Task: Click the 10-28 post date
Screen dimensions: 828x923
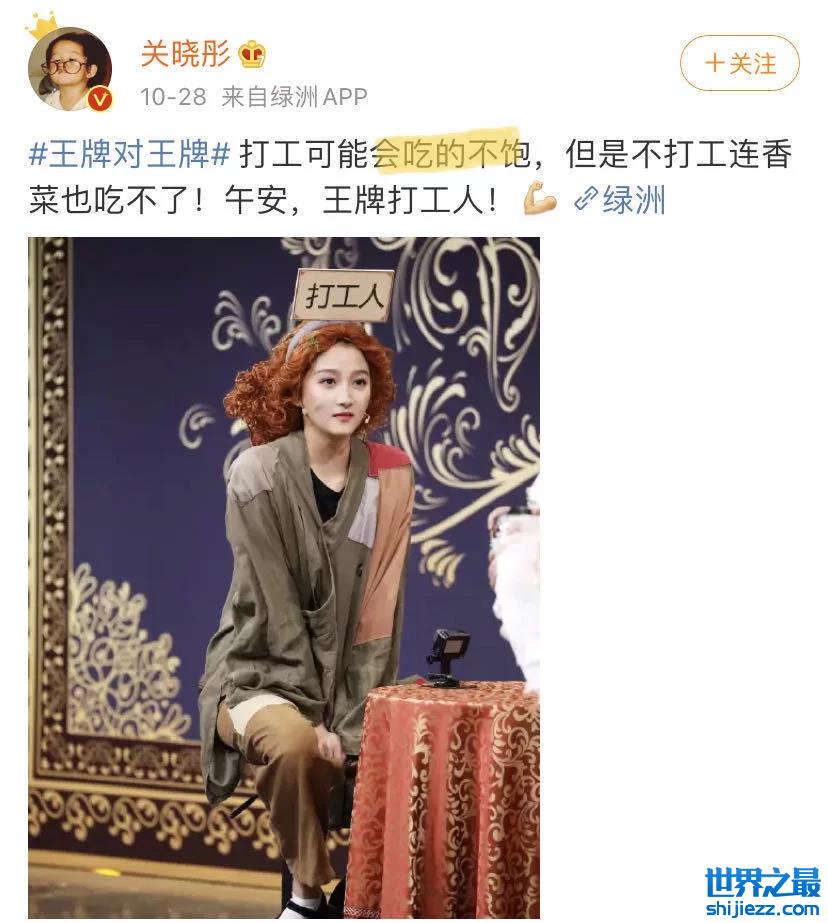Action: pyautogui.click(x=173, y=97)
